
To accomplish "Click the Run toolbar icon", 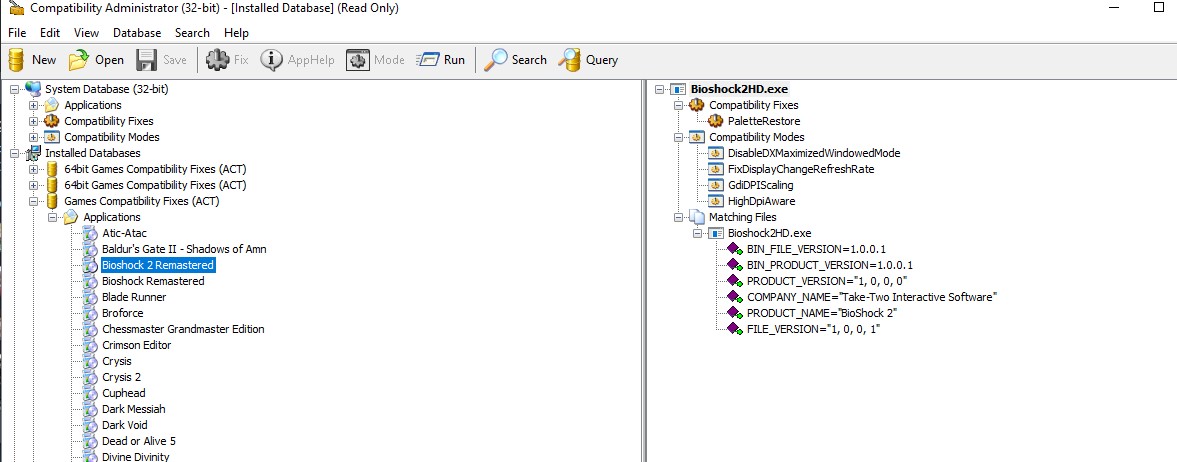I will point(427,60).
